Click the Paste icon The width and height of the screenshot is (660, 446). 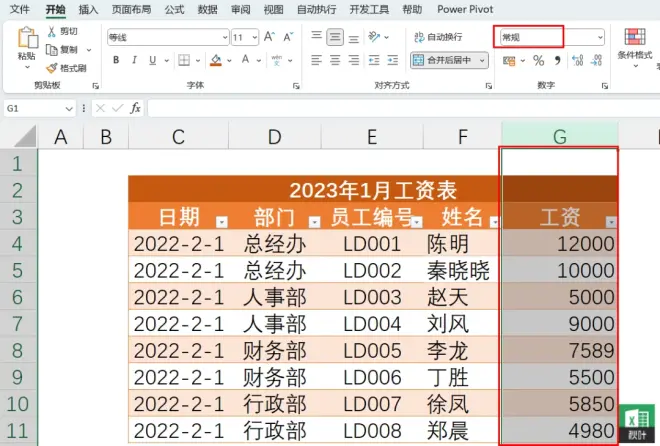[27, 38]
